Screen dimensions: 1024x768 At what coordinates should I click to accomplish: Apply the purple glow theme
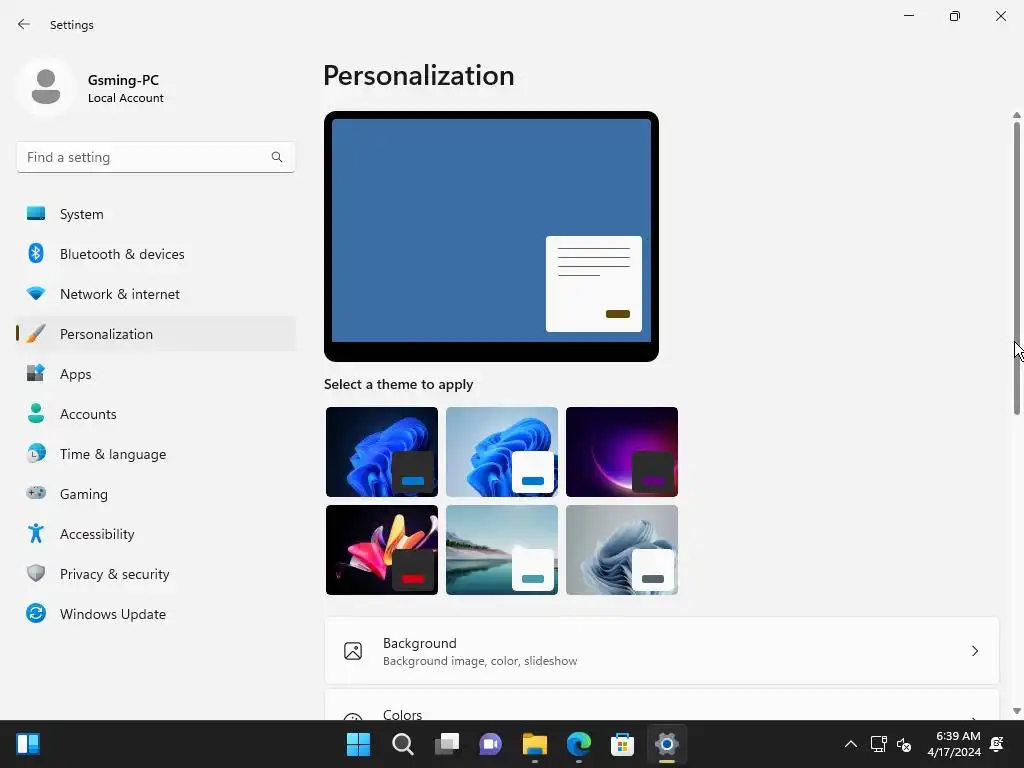(x=622, y=452)
